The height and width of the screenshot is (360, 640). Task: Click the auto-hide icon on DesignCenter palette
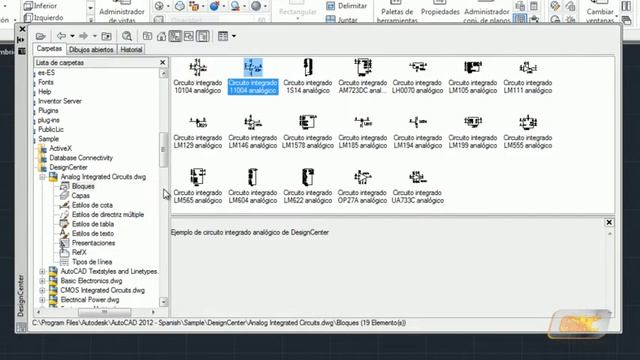[x=21, y=40]
